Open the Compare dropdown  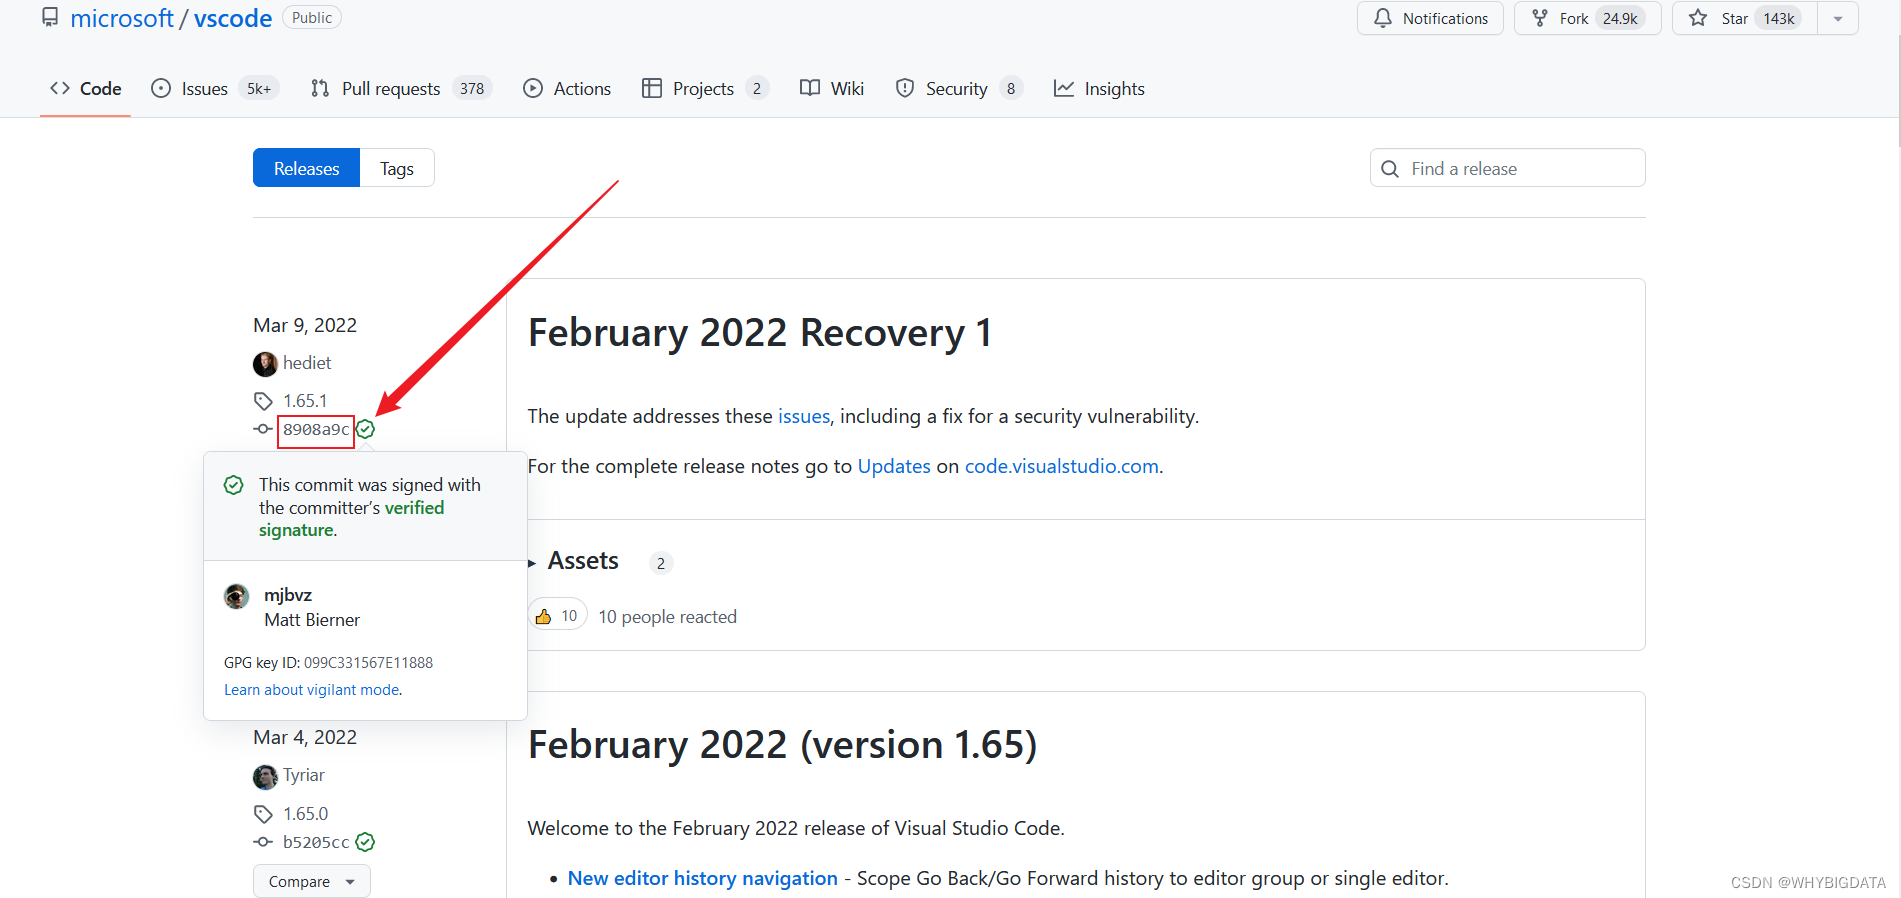[x=311, y=881]
